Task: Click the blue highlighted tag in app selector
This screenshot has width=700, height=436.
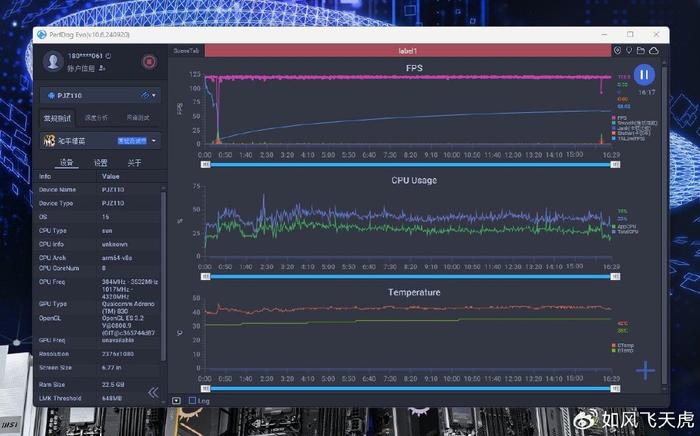Action: [132, 141]
